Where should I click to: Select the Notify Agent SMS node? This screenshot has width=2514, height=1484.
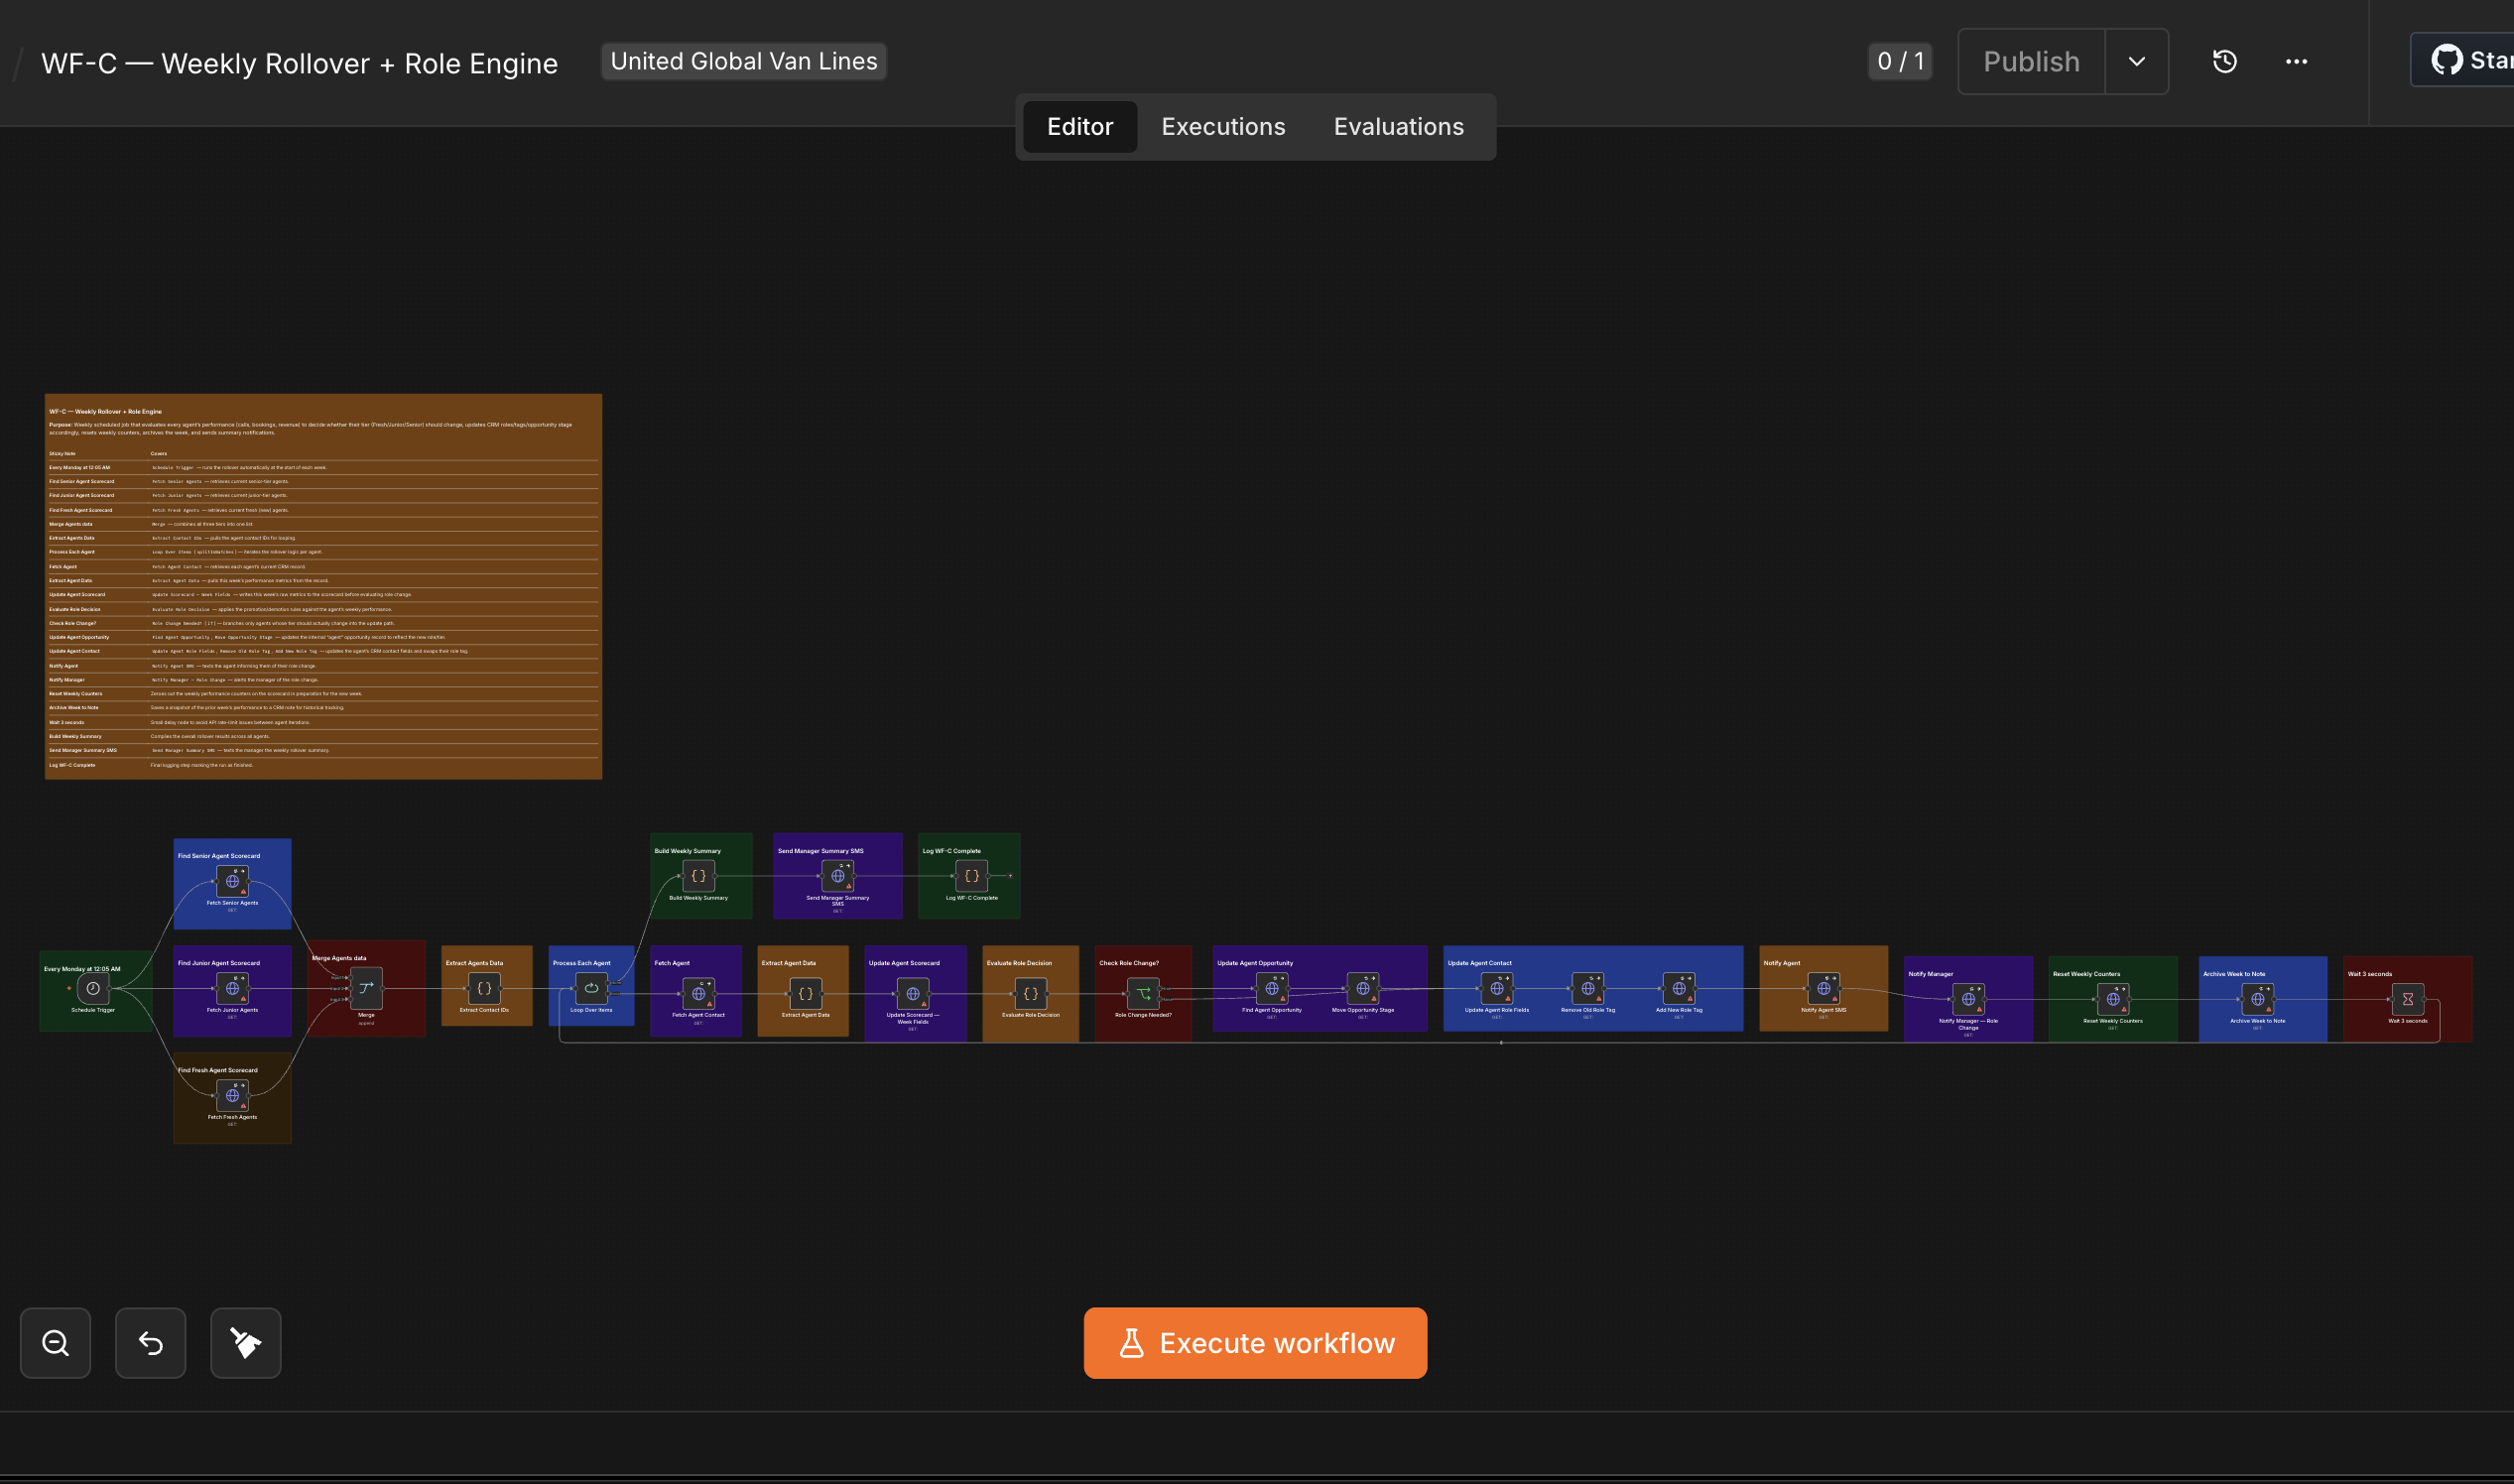(x=1823, y=988)
